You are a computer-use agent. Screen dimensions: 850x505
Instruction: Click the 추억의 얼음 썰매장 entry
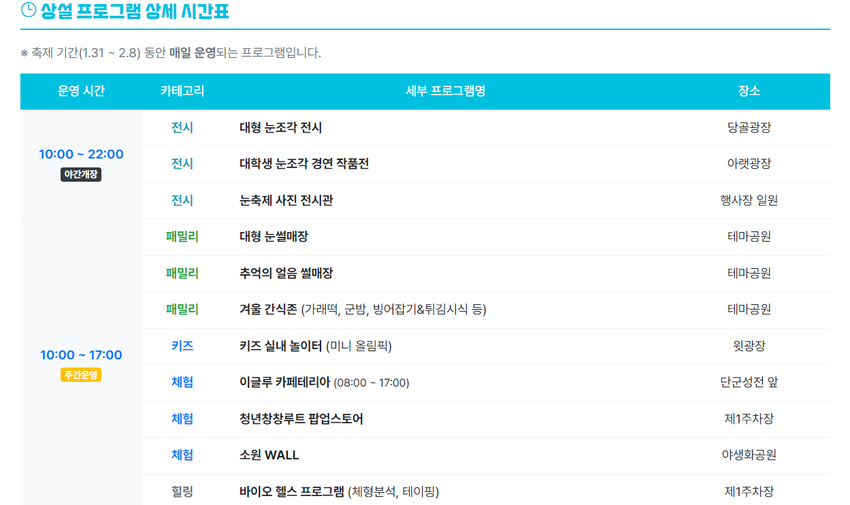(286, 273)
